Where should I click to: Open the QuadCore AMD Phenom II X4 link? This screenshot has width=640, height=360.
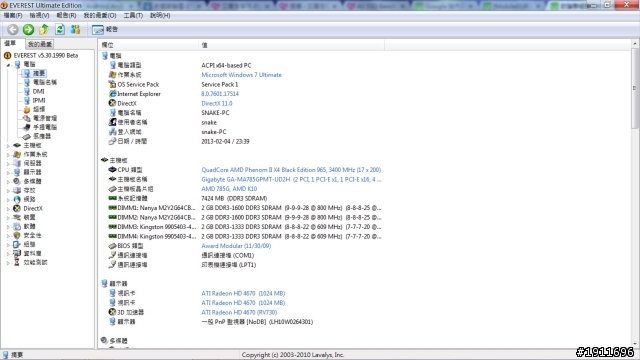(x=291, y=169)
